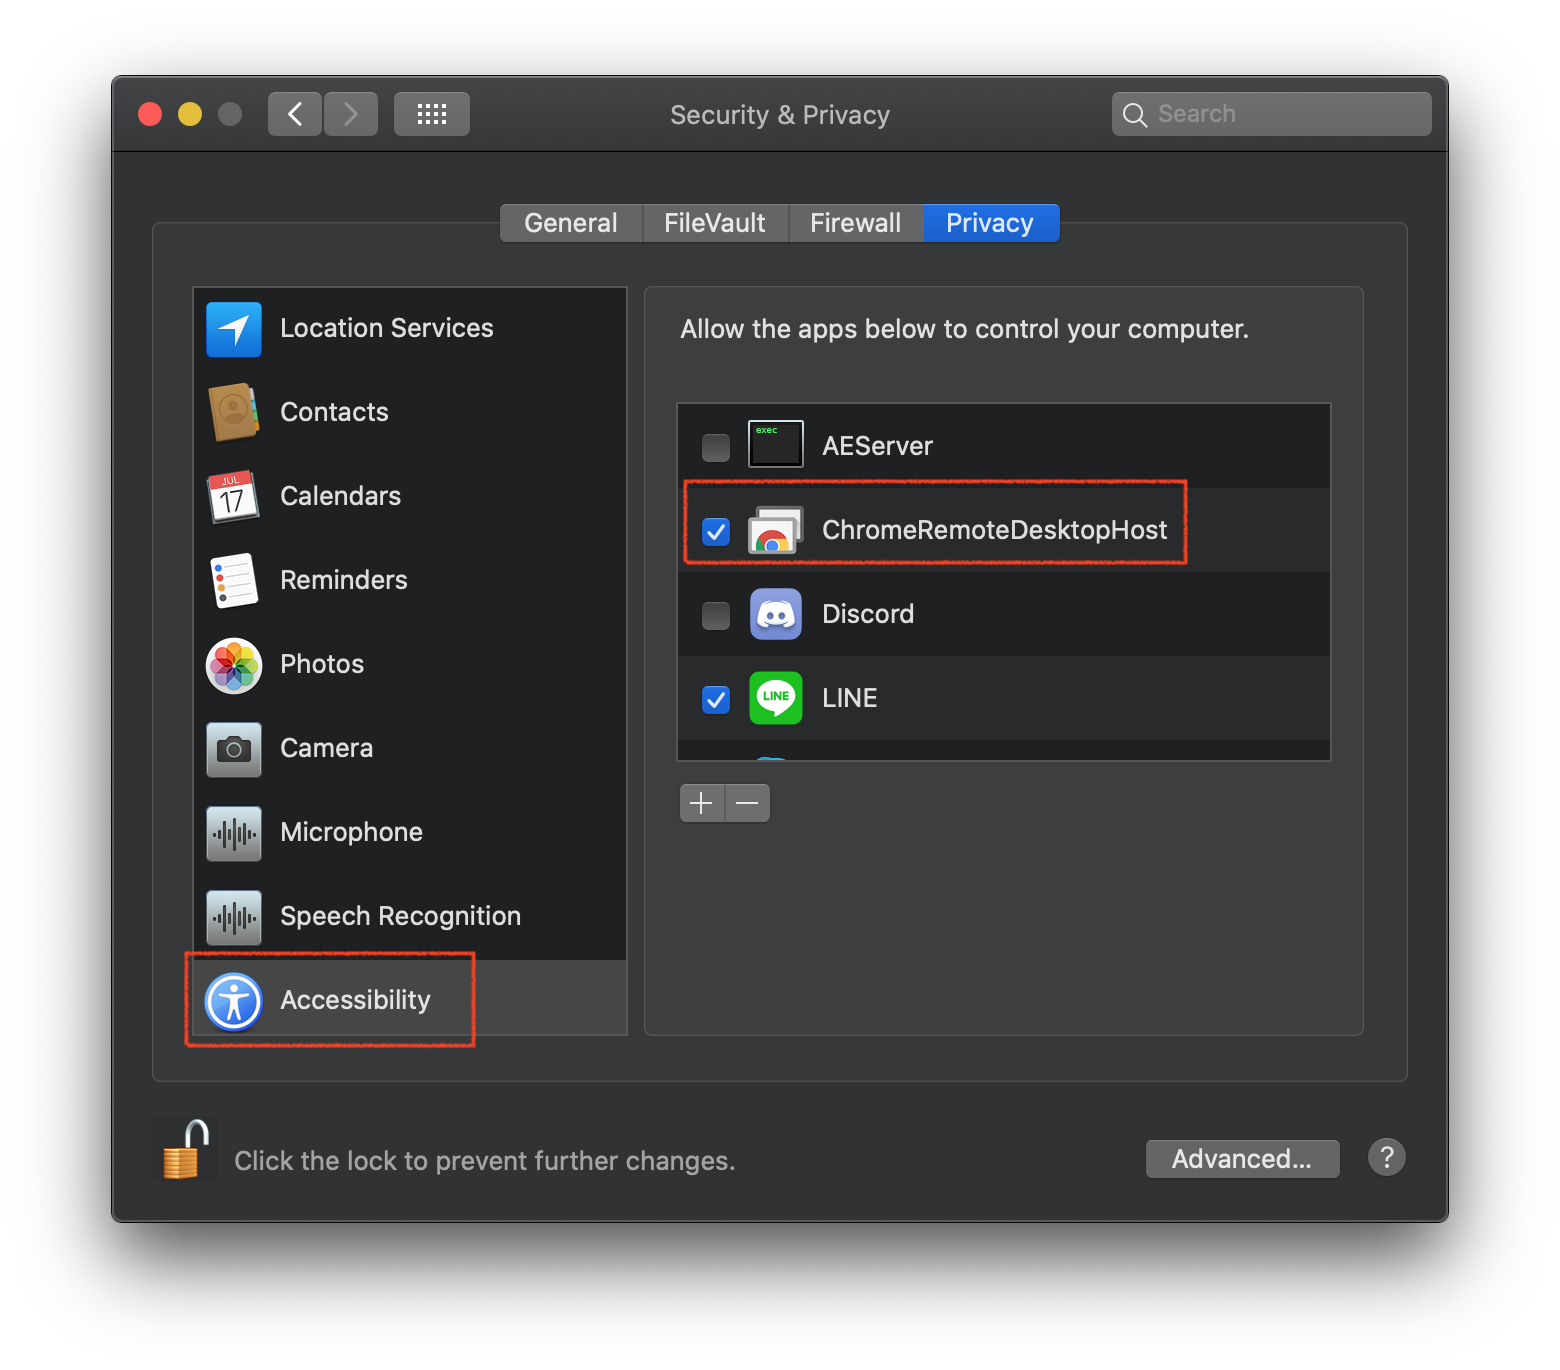Enable the Discord checkbox

[x=716, y=615]
